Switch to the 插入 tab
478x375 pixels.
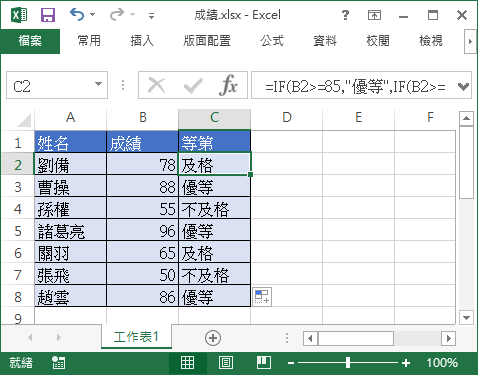tap(142, 41)
